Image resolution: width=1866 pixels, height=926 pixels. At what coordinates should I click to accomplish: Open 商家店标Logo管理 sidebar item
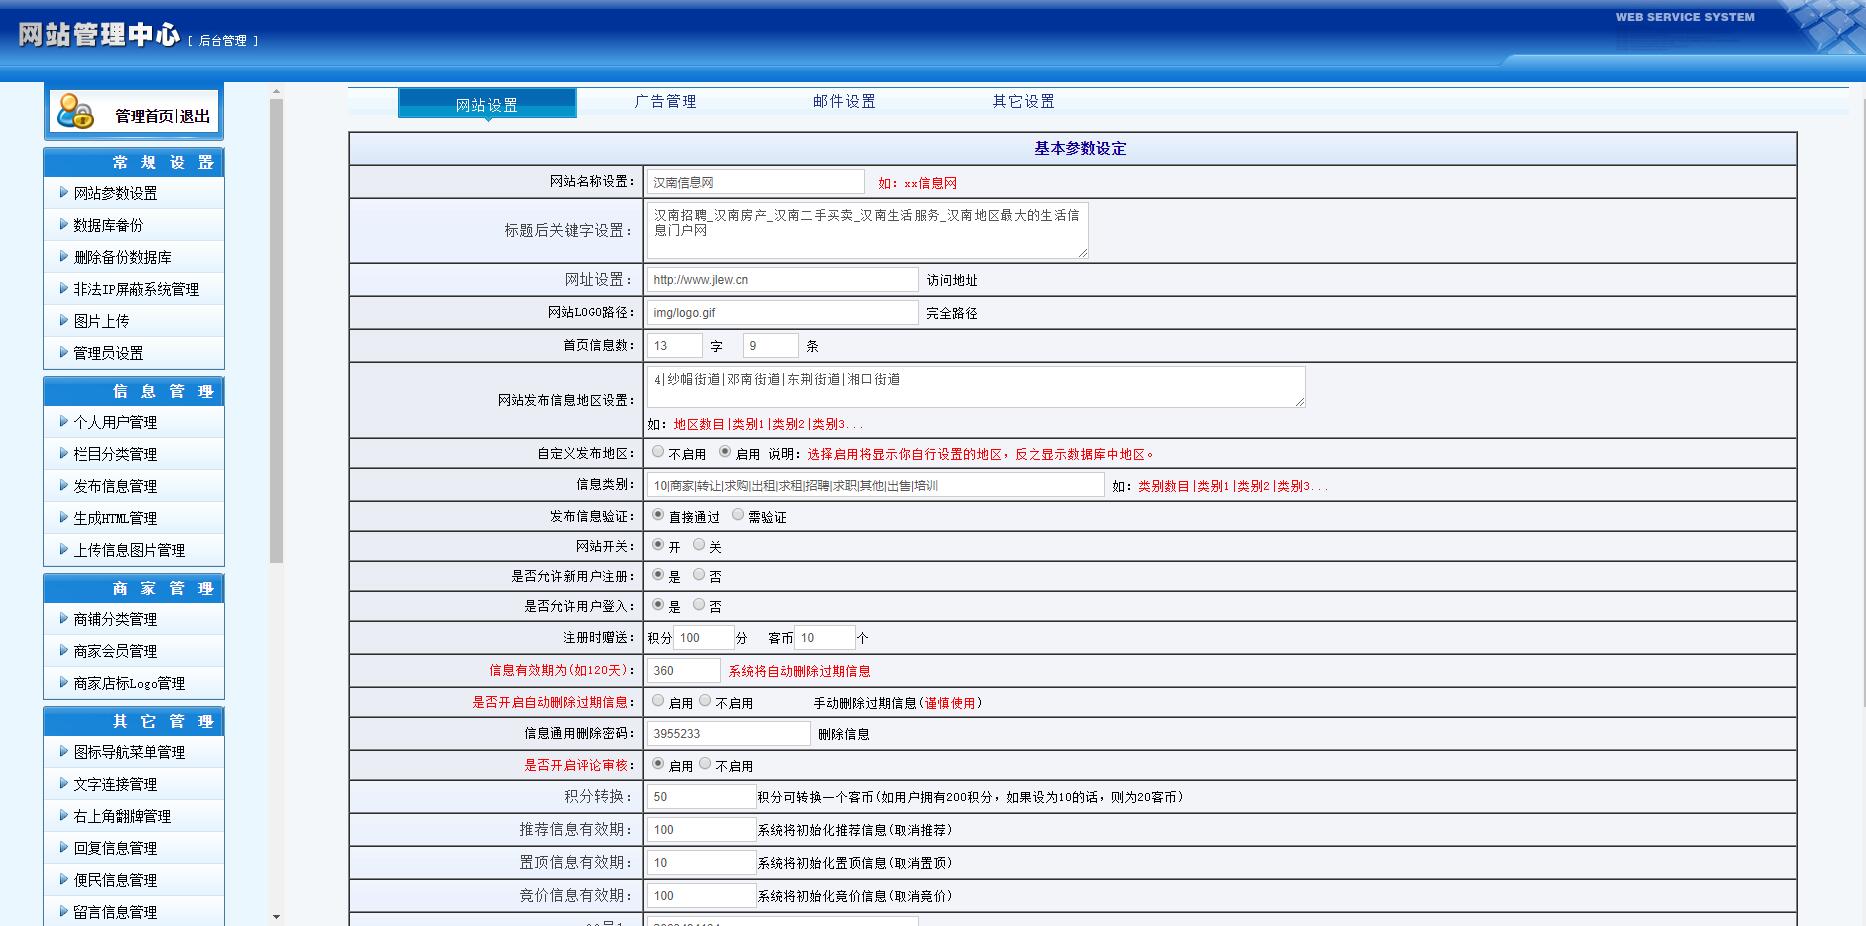tap(129, 683)
